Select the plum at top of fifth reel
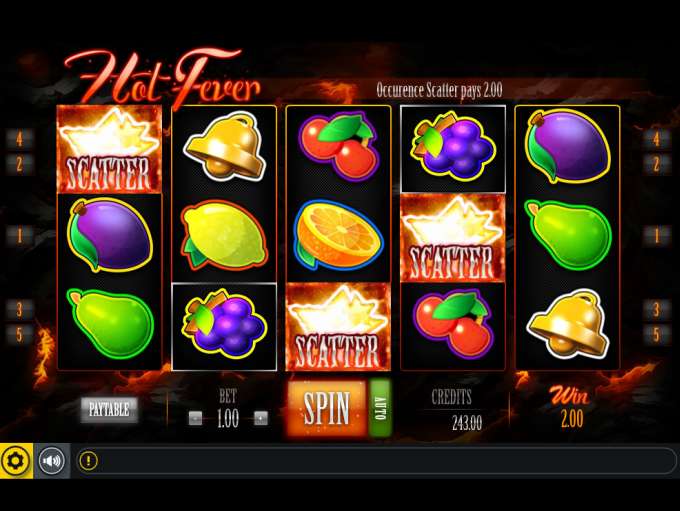The width and height of the screenshot is (680, 511). (568, 147)
